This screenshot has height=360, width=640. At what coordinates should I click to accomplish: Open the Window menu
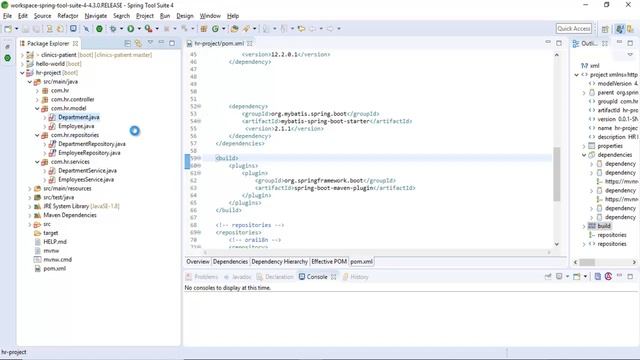[210, 16]
